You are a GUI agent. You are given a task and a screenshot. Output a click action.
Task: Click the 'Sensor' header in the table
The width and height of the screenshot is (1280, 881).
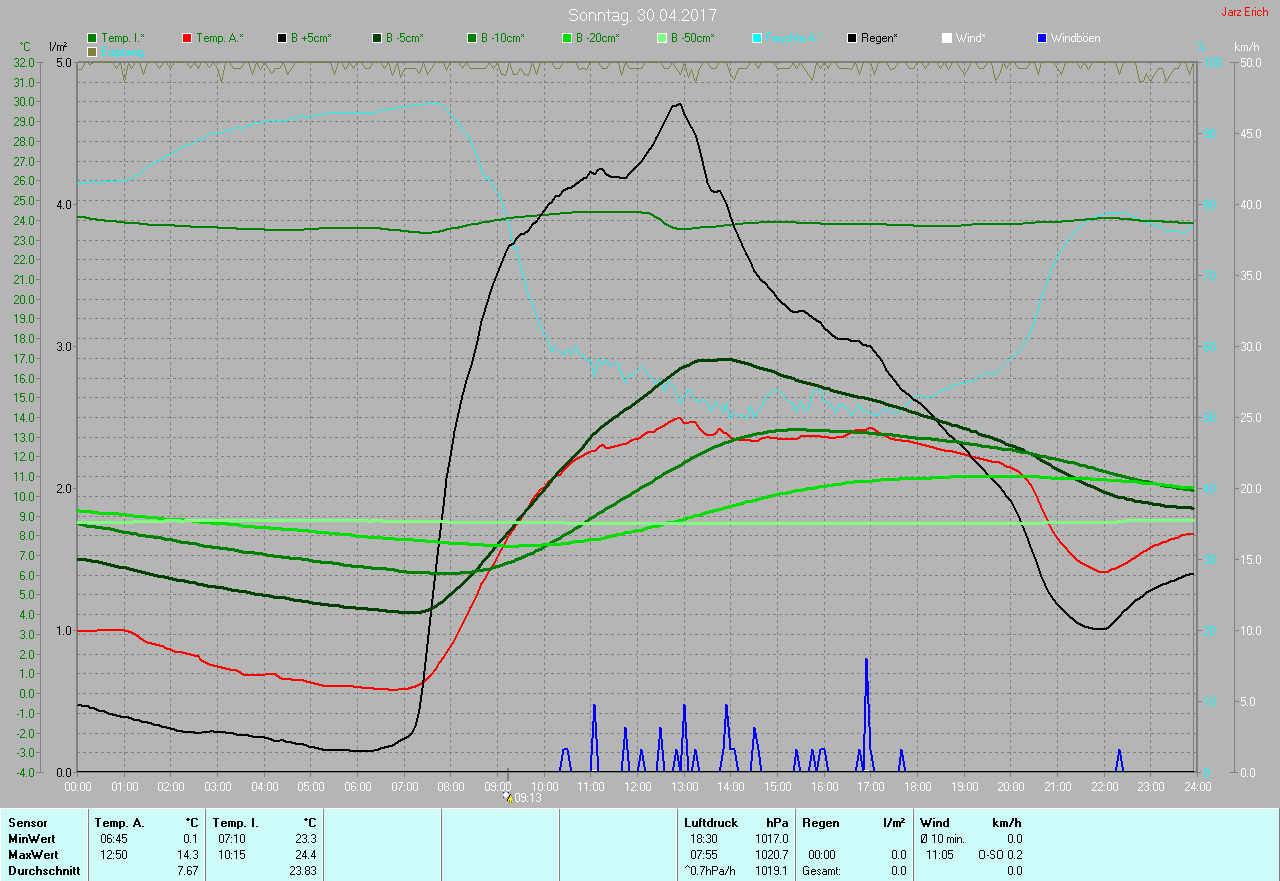(27, 822)
